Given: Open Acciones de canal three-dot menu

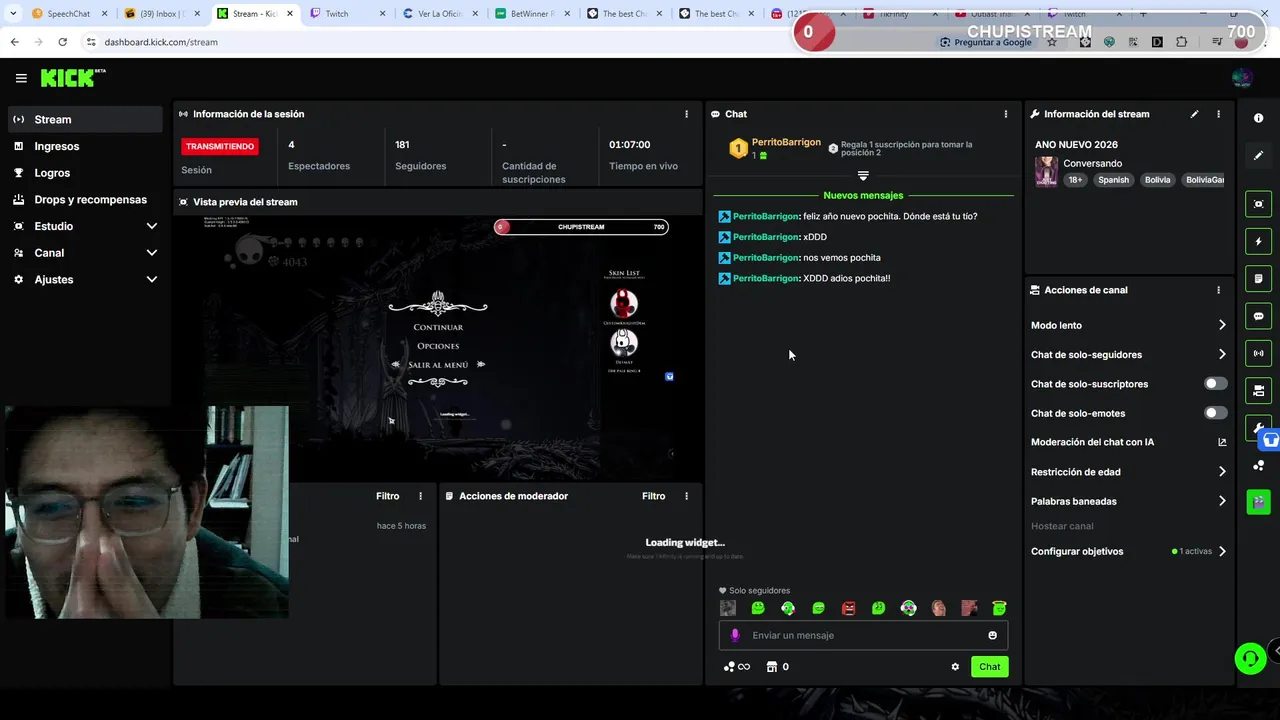Looking at the screenshot, I should point(1218,290).
